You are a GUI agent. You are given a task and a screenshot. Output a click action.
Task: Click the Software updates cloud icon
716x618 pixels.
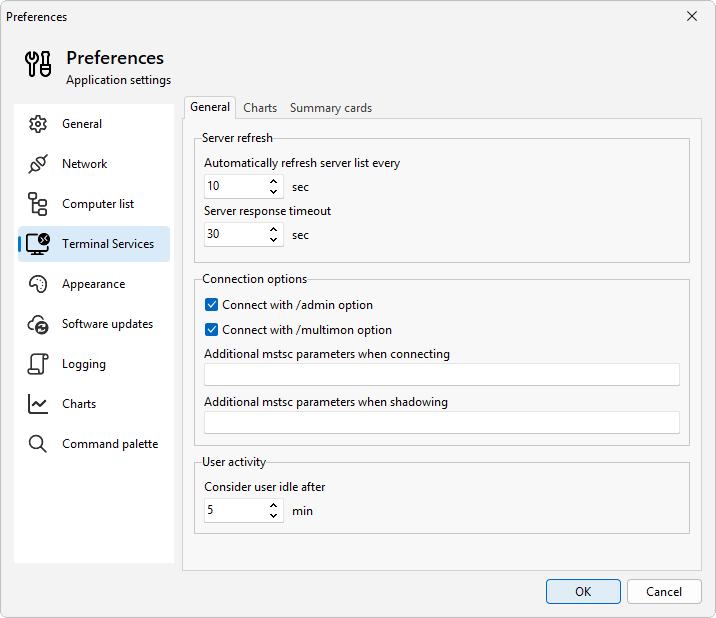[38, 324]
